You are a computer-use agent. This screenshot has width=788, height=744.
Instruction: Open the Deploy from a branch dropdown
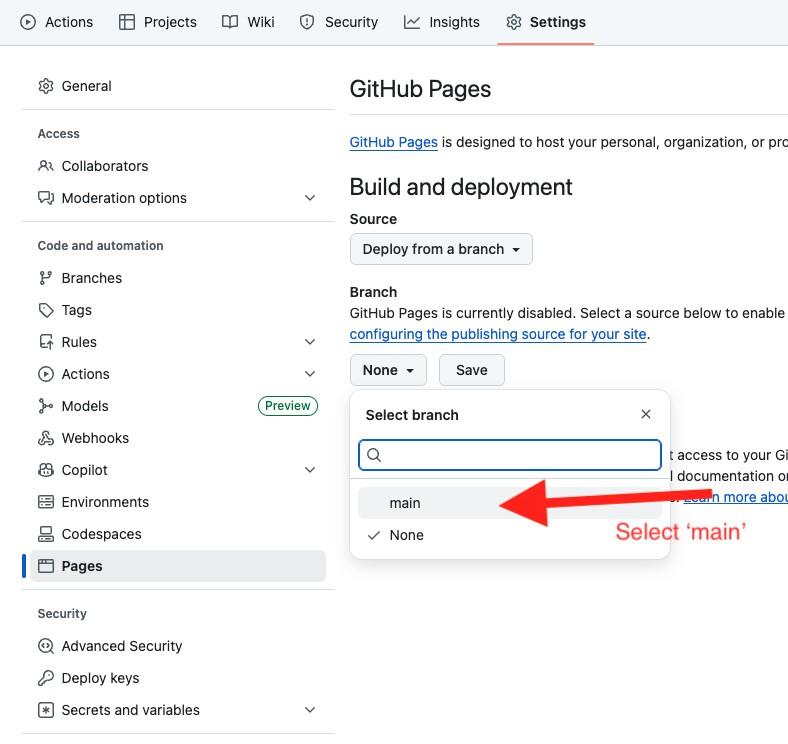point(441,249)
